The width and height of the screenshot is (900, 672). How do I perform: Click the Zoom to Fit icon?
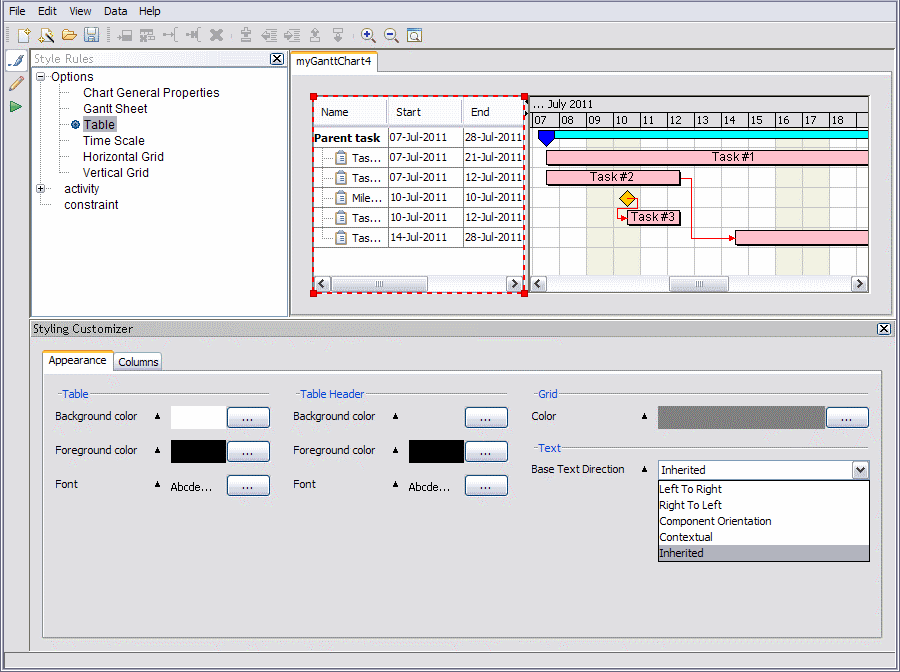pos(414,35)
